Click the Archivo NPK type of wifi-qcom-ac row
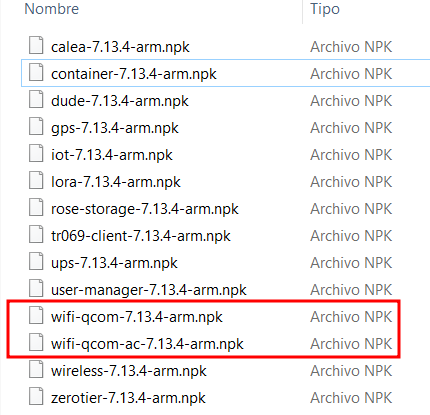Screen dimensions: 430x415 point(351,344)
